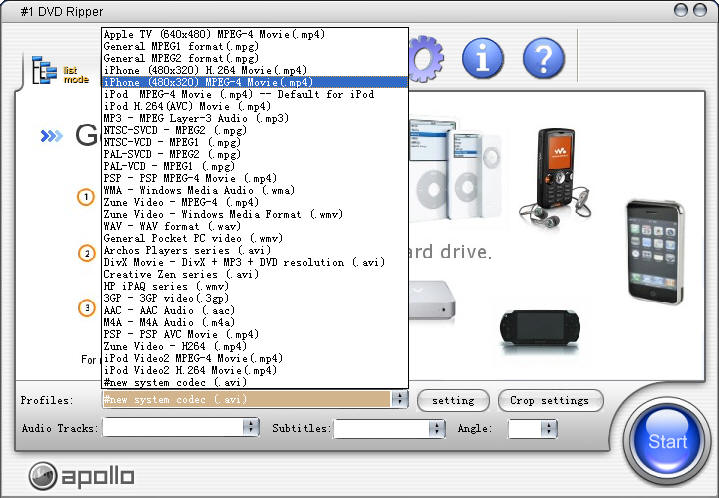Click the PSP device image
The image size is (719, 498).
pos(540,328)
